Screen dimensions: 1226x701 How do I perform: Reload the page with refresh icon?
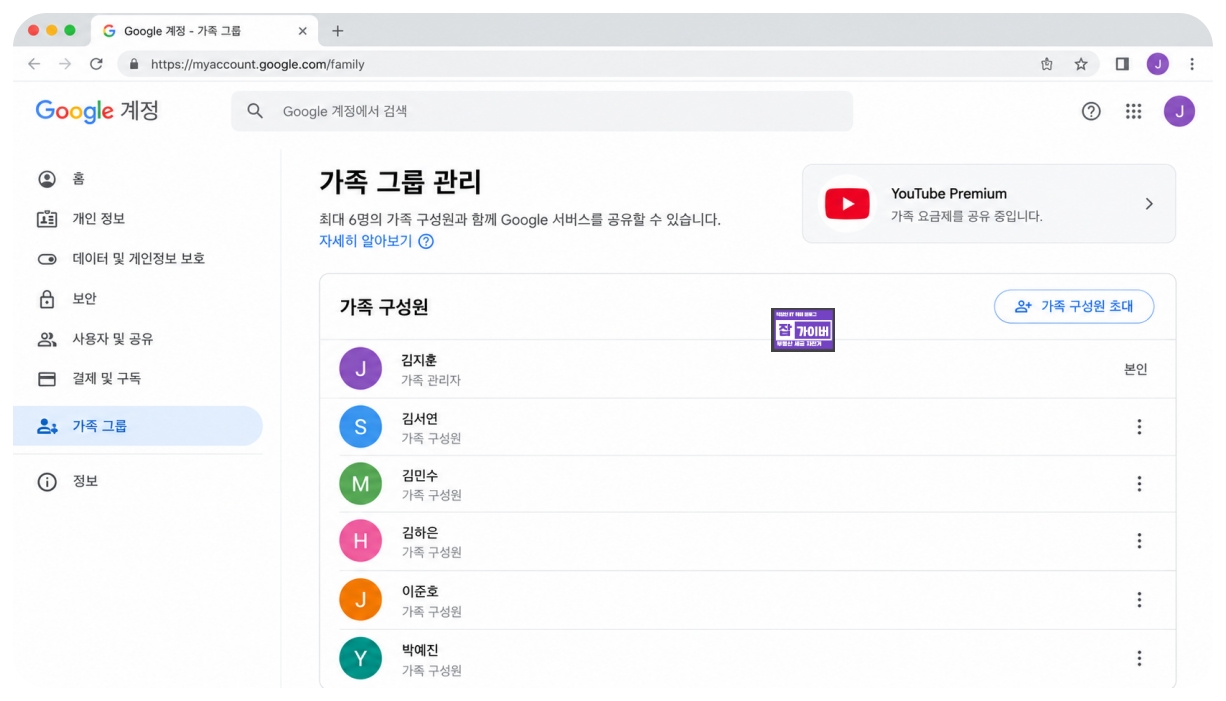[x=96, y=64]
